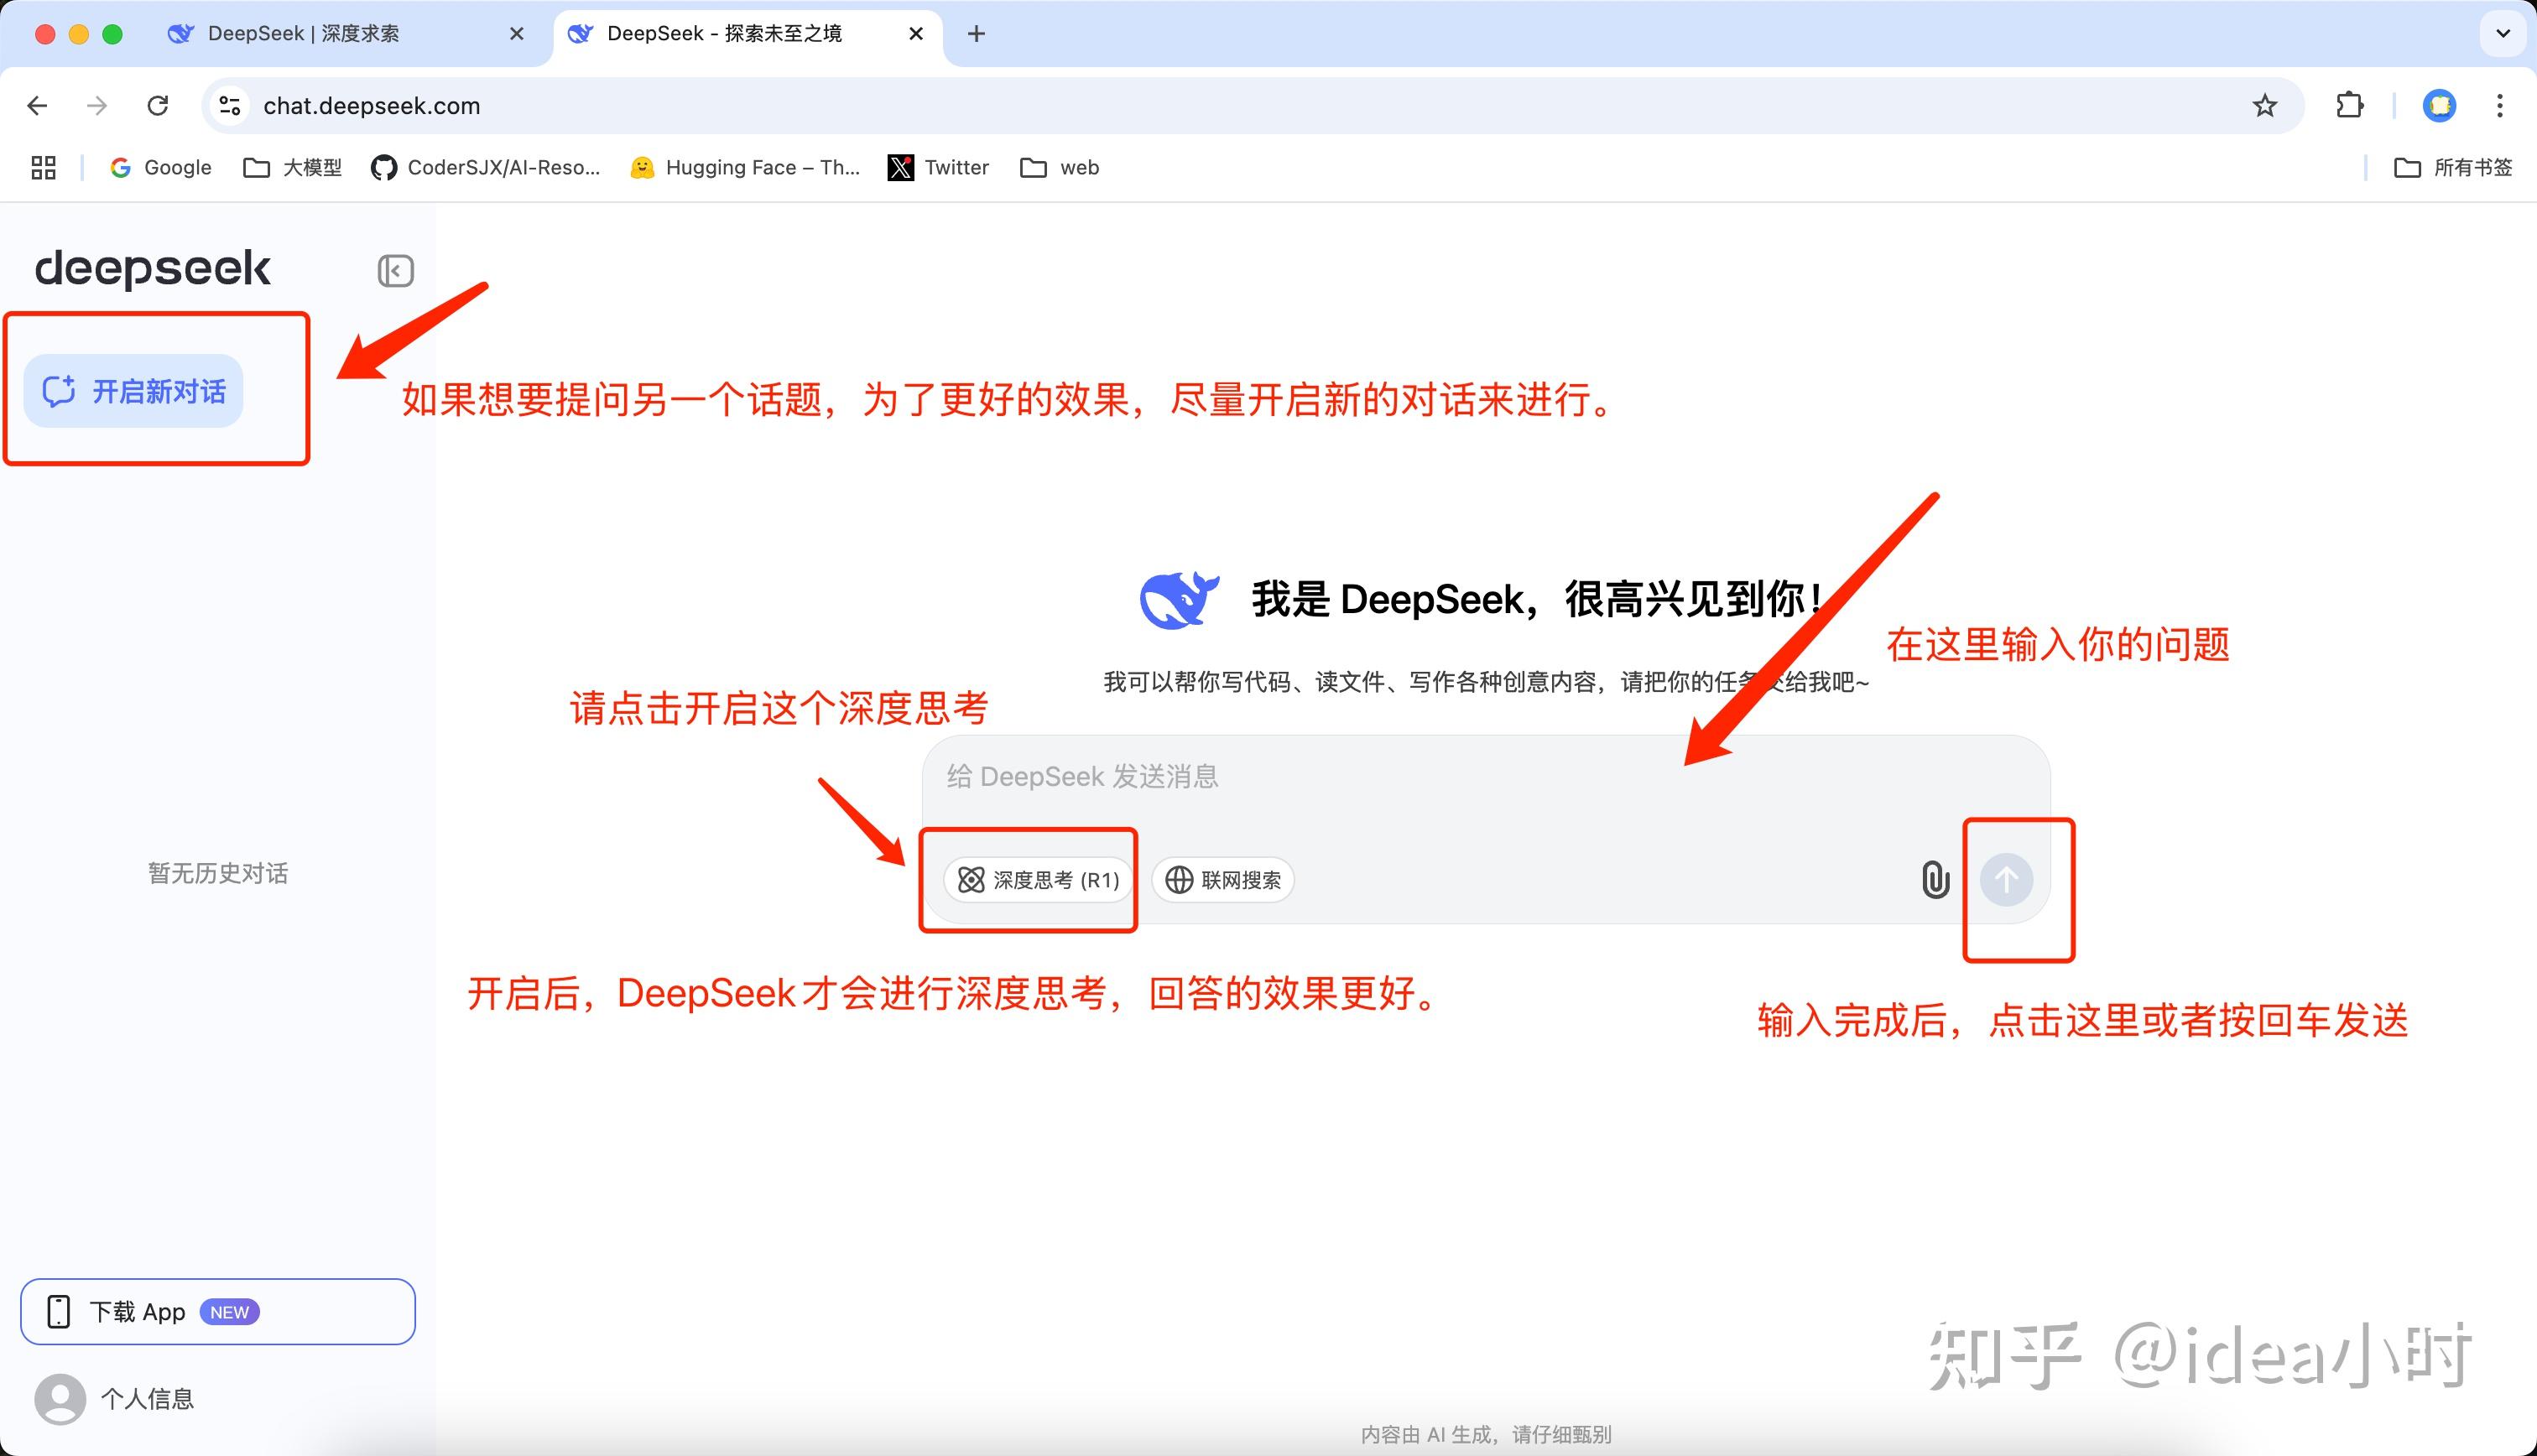2537x1456 pixels.
Task: Start a new chat with 开启新对话
Action: pos(134,391)
